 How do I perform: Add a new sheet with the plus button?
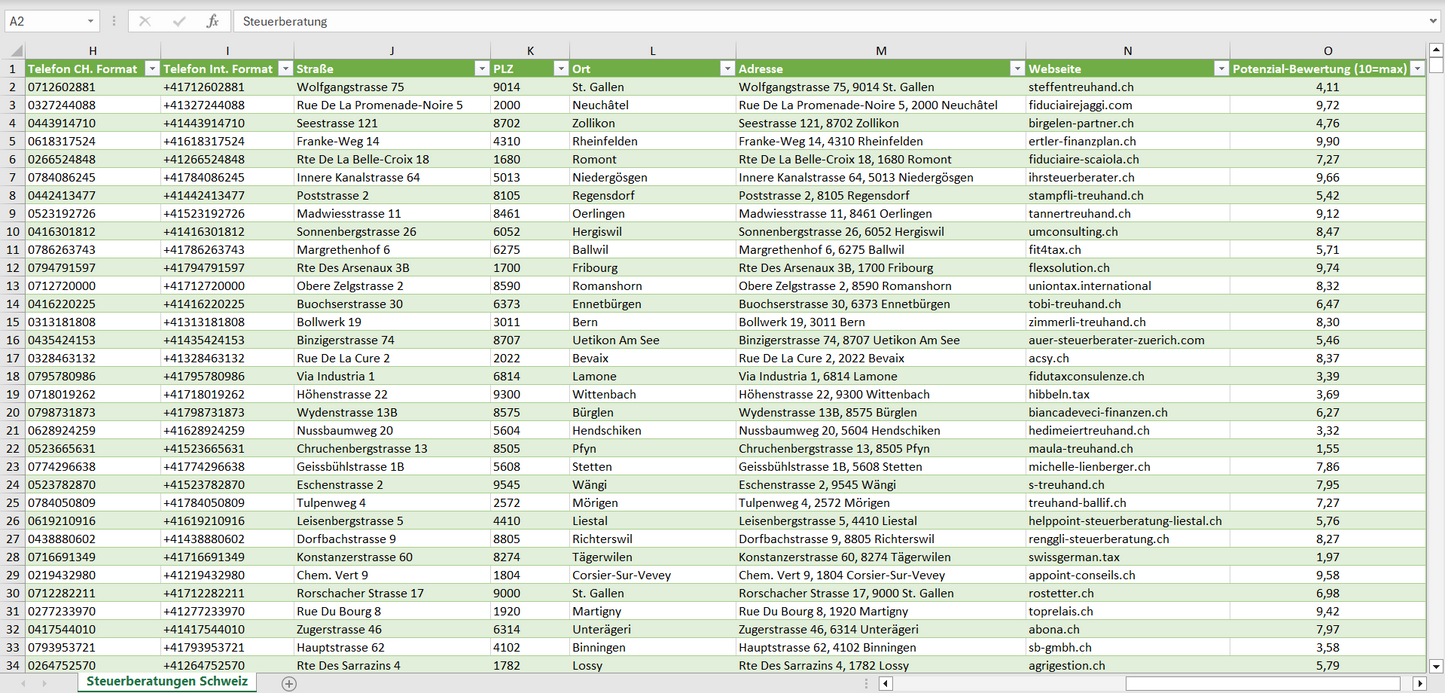[x=289, y=683]
